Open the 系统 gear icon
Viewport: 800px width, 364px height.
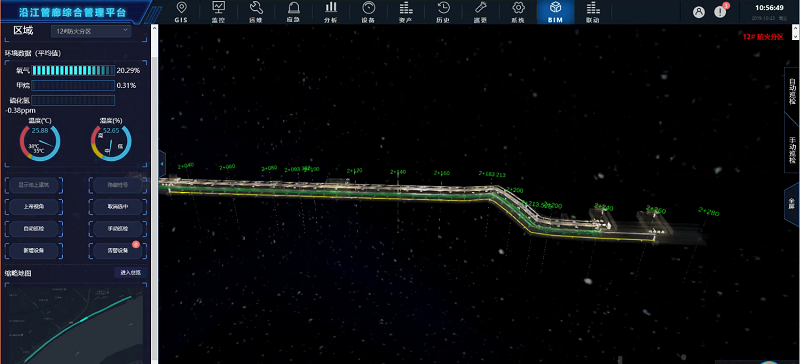(518, 8)
